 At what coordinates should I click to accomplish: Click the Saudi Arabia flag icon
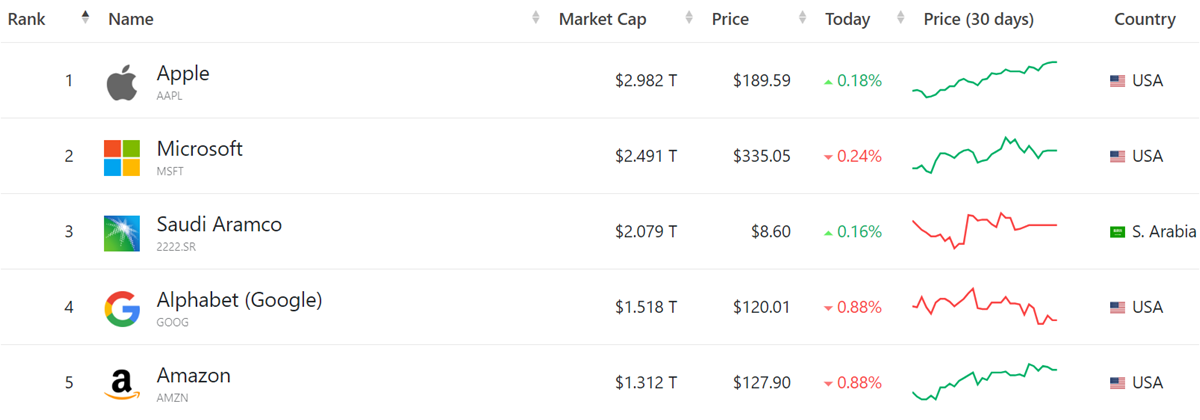point(1118,232)
